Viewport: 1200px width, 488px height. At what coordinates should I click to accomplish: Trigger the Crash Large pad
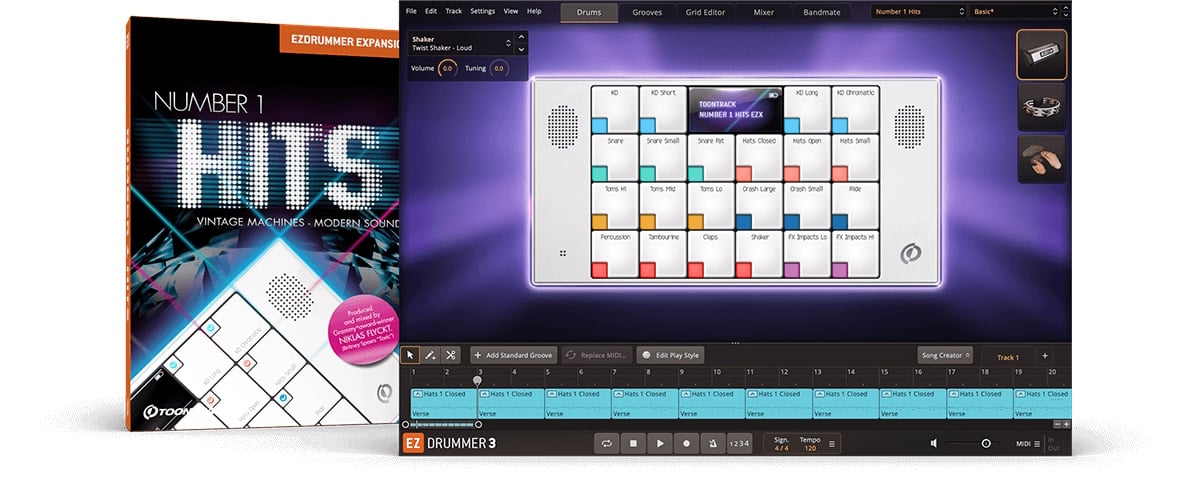(x=759, y=205)
